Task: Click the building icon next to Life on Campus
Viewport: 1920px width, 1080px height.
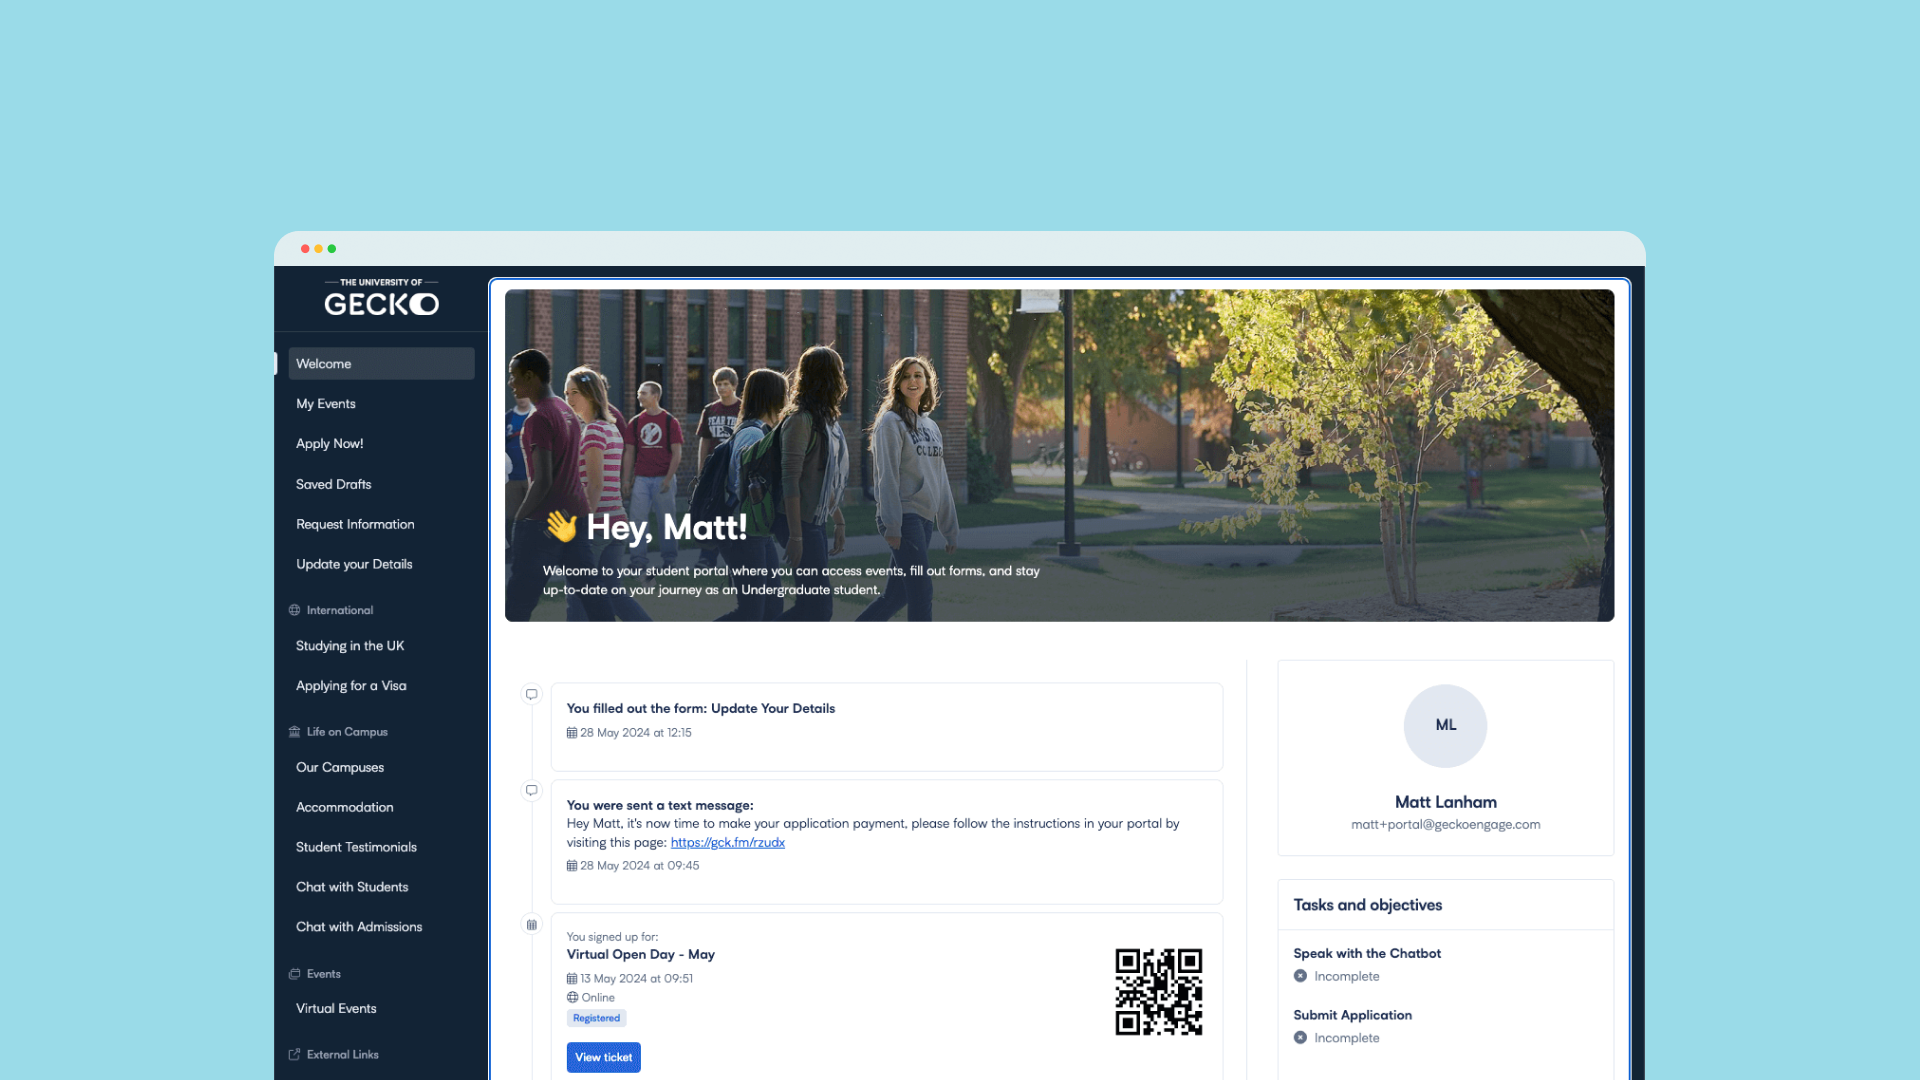Action: [x=294, y=731]
